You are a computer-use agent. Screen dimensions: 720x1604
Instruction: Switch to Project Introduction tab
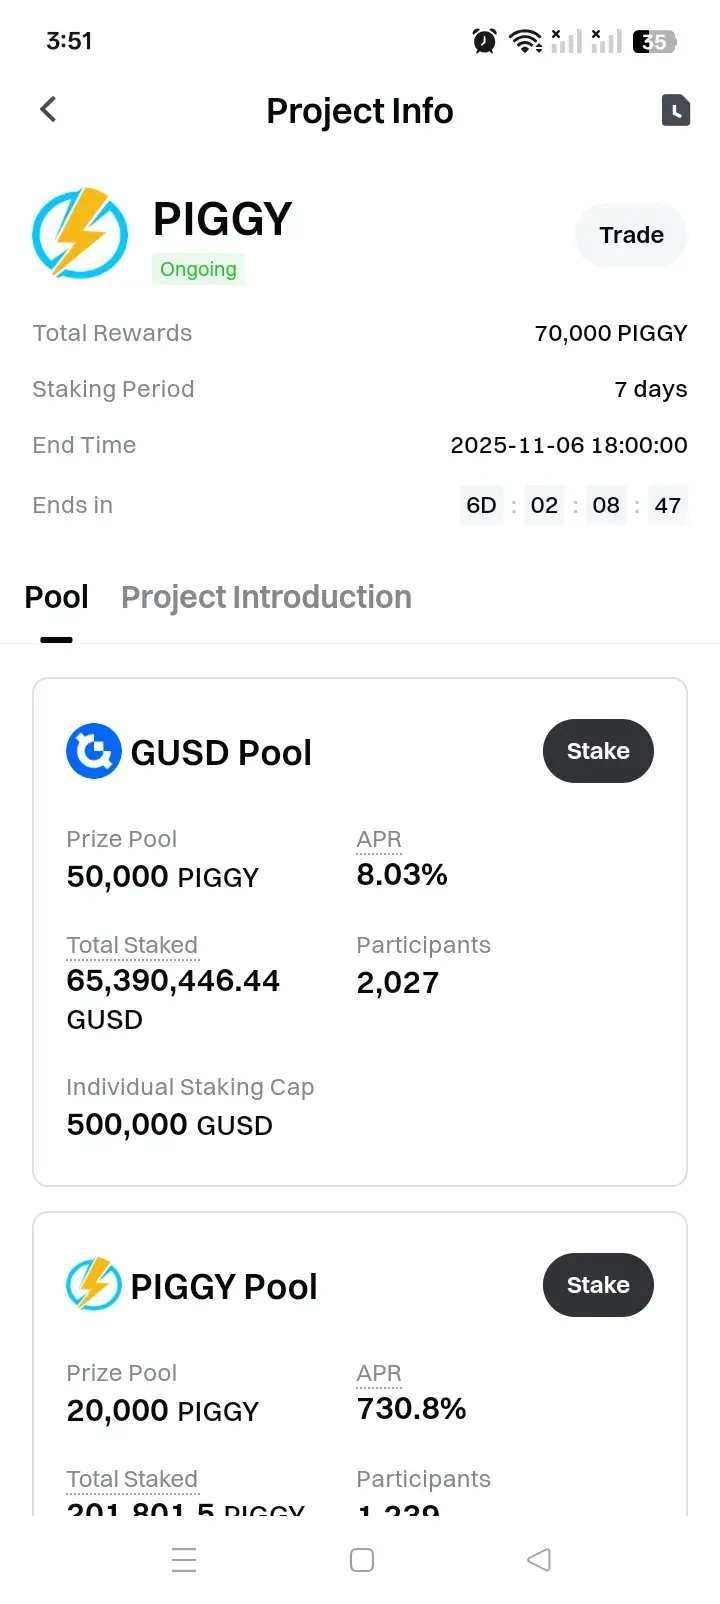[266, 597]
